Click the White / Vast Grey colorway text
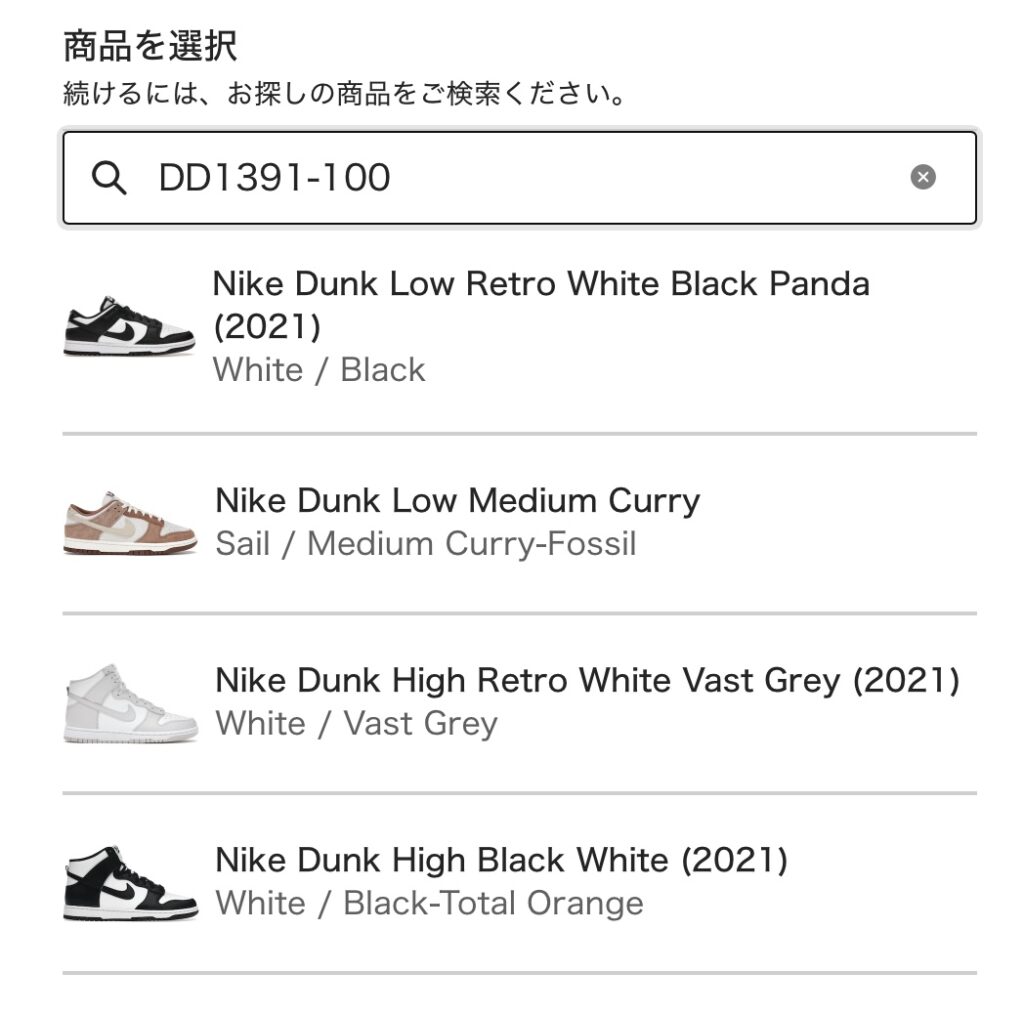This screenshot has height=1014, width=1024. (357, 723)
